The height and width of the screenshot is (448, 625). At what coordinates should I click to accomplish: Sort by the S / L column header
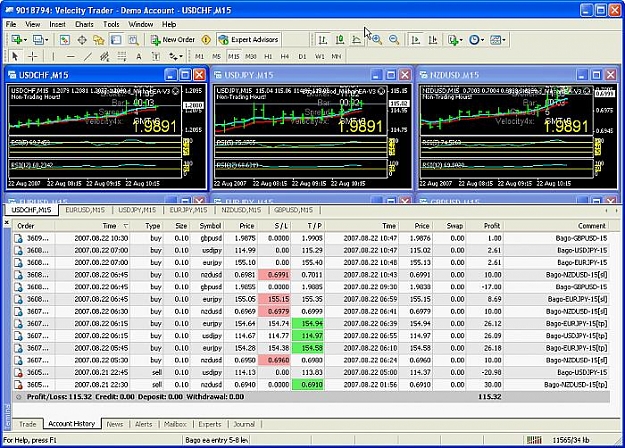275,226
